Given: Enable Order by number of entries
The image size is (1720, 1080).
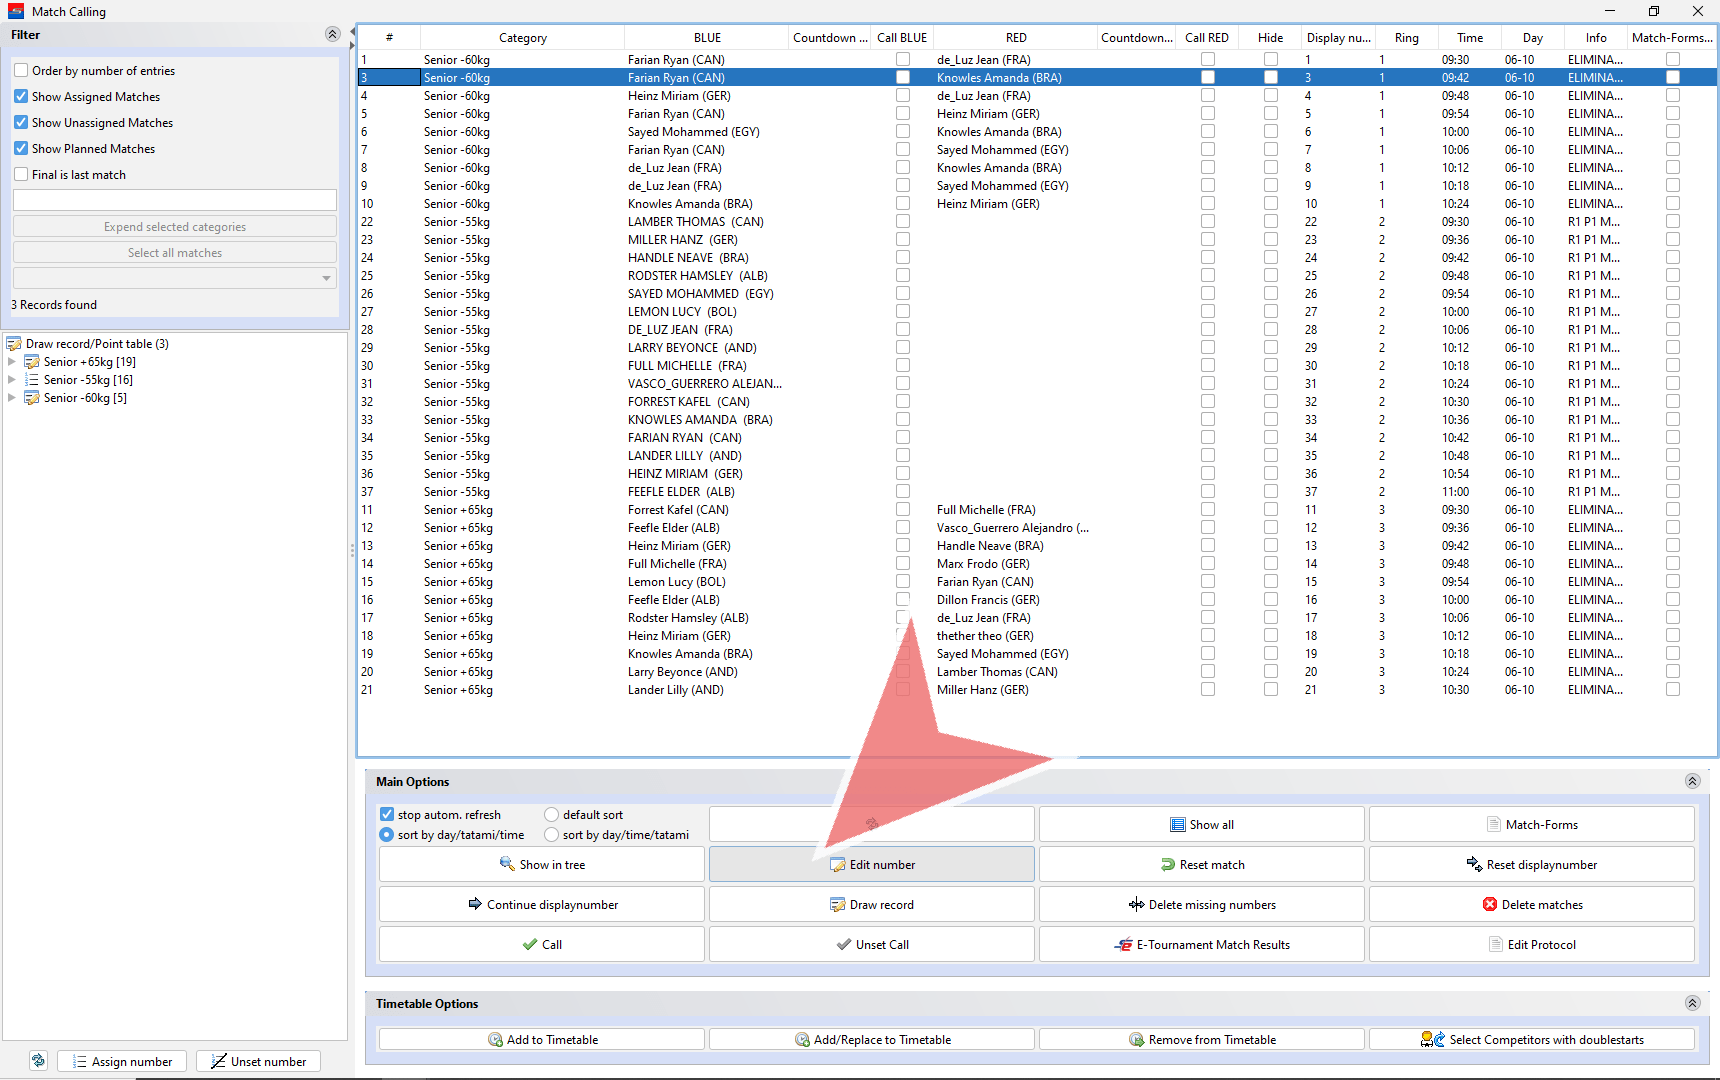Looking at the screenshot, I should 21,71.
